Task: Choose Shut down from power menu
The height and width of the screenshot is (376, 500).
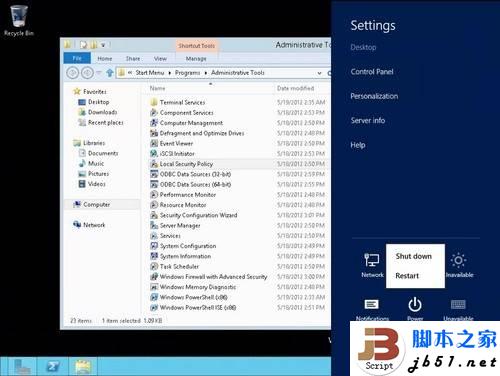Action: tap(413, 256)
